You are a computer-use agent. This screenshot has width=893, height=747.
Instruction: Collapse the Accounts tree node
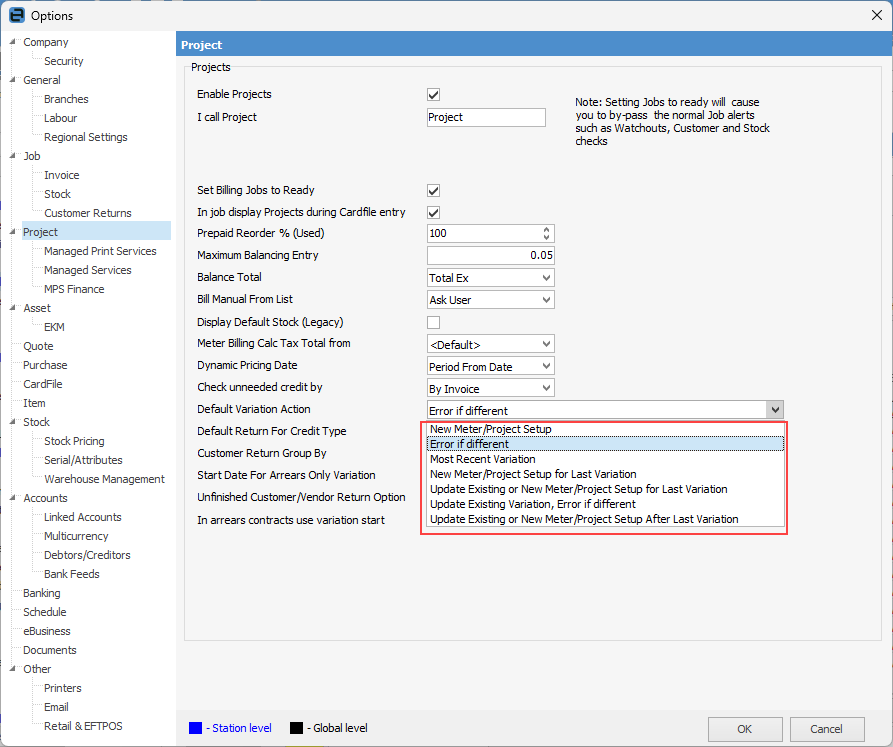[x=13, y=498]
